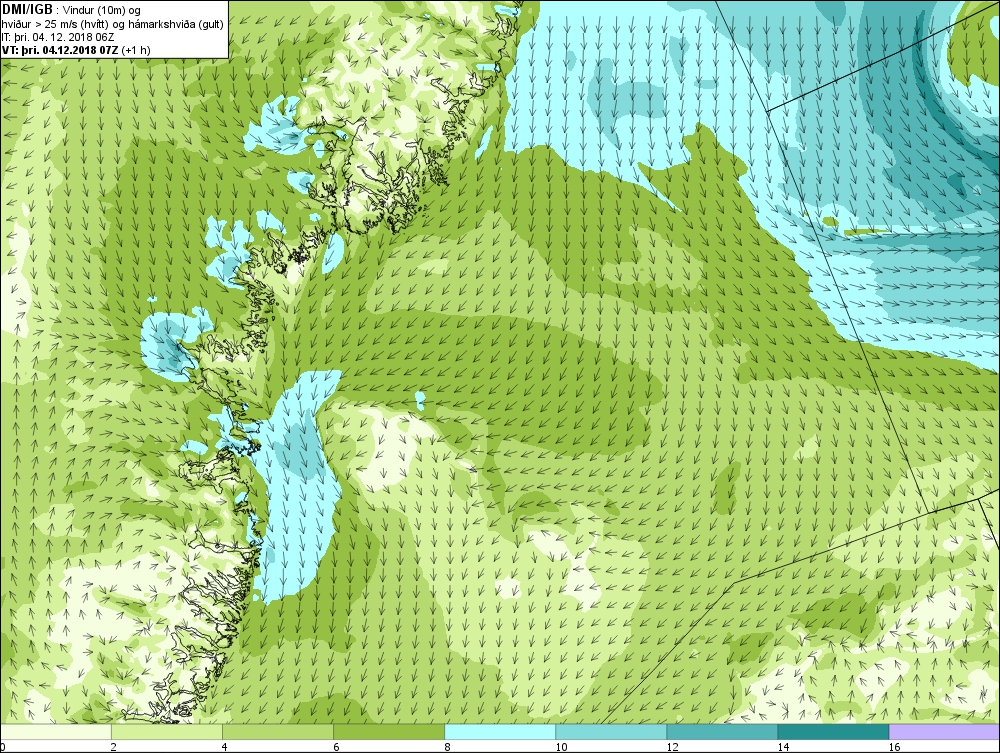
Task: Click the 12–14 m/s teal legend swatch
Action: [x=722, y=732]
